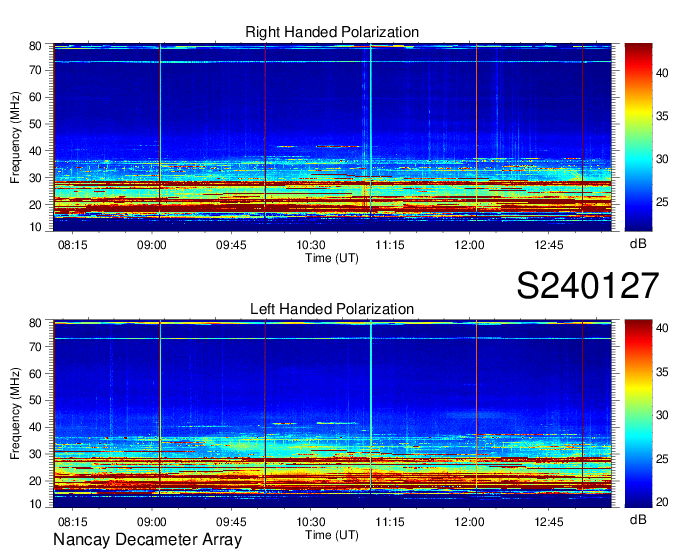Click "Time (UT)" label under Right Handed plot
This screenshot has width=680, height=552.
click(x=332, y=258)
